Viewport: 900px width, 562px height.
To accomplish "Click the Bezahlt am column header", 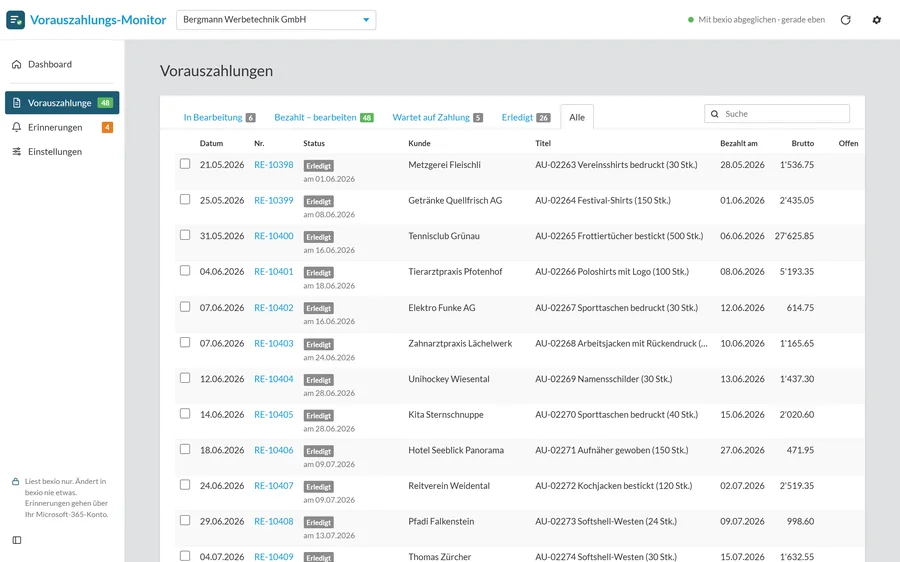I will (739, 144).
